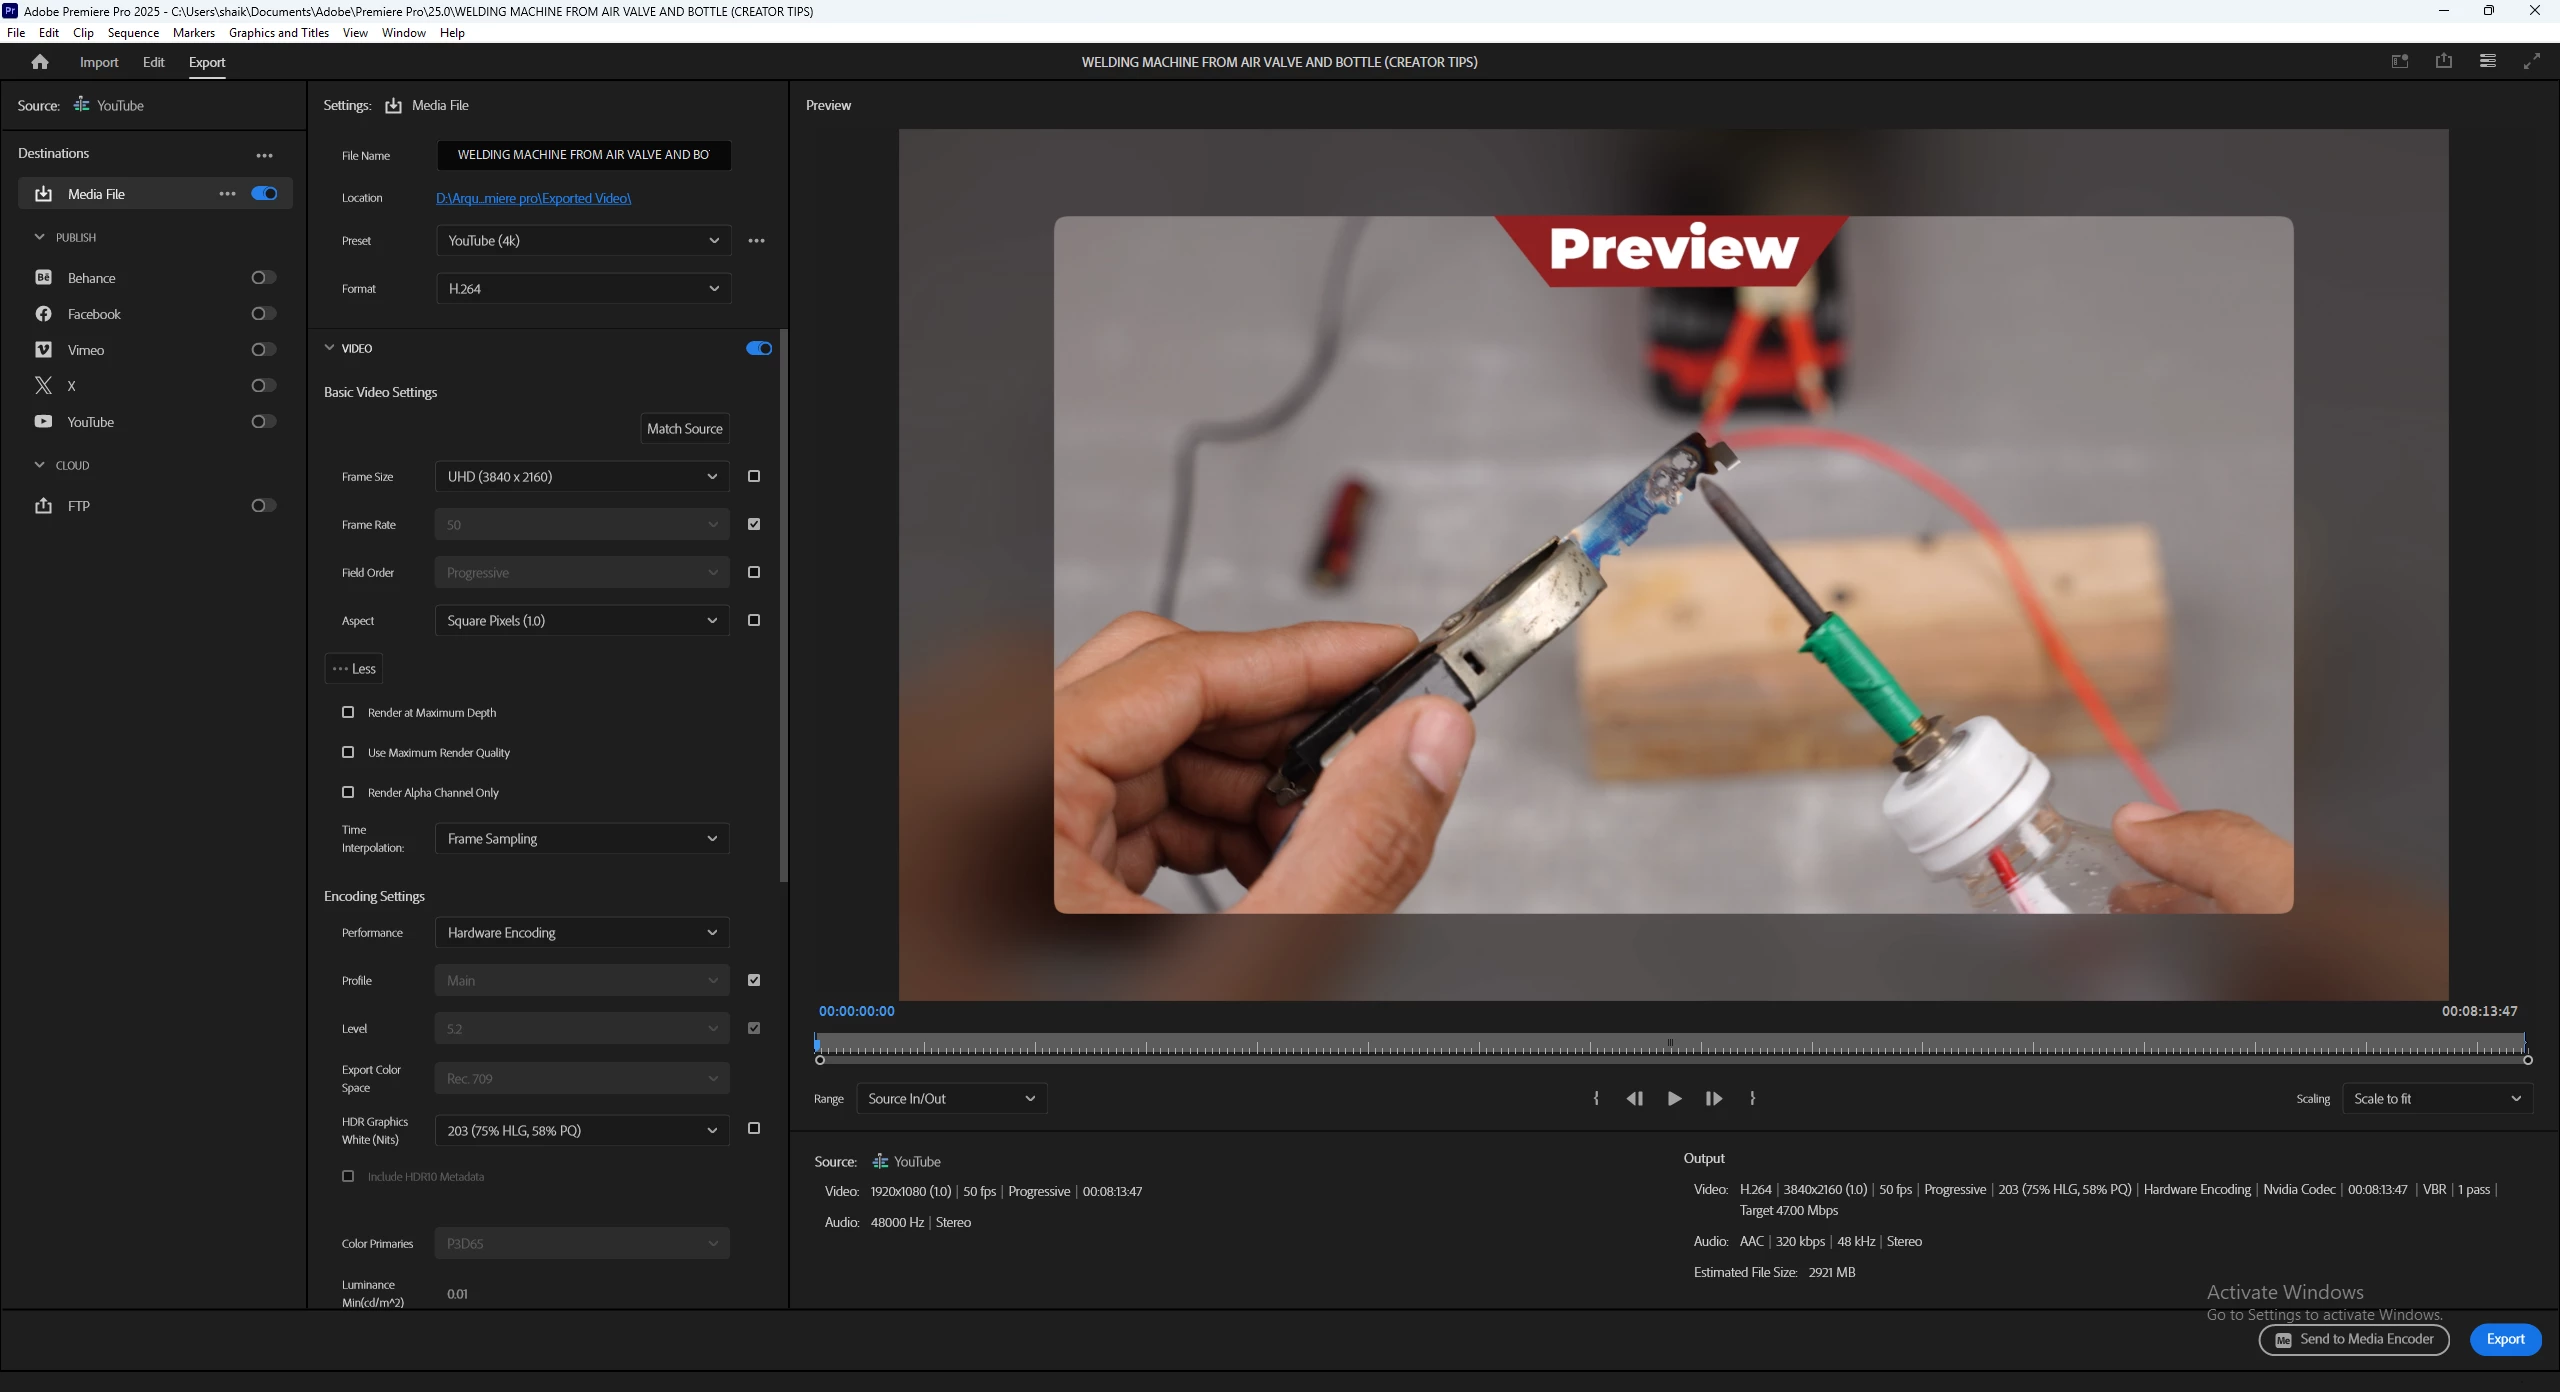The height and width of the screenshot is (1392, 2560).
Task: Check Use Maximum Render Quality
Action: [x=348, y=752]
